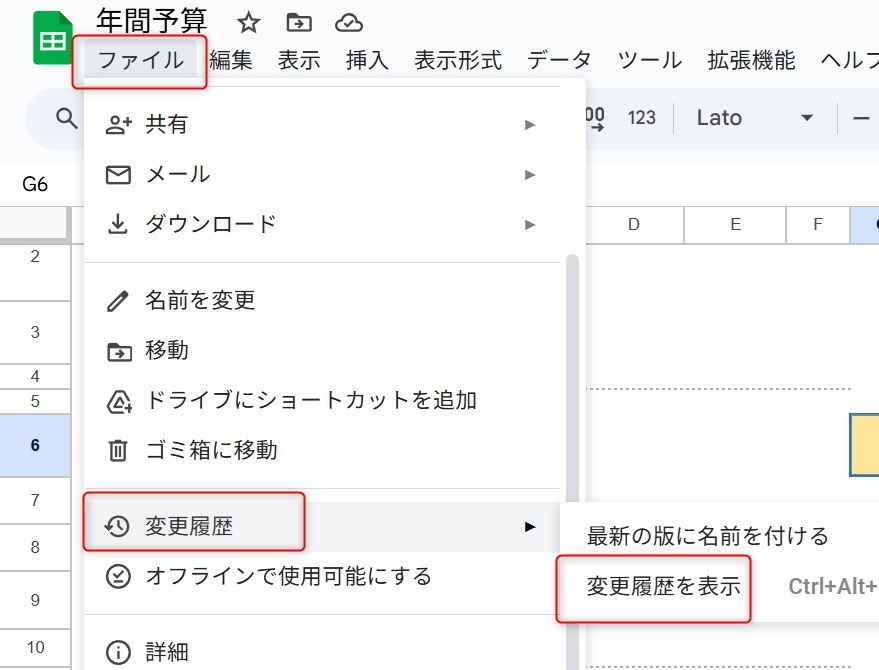Choose 変更履歴を表示
This screenshot has height=670, width=879.
click(720, 586)
